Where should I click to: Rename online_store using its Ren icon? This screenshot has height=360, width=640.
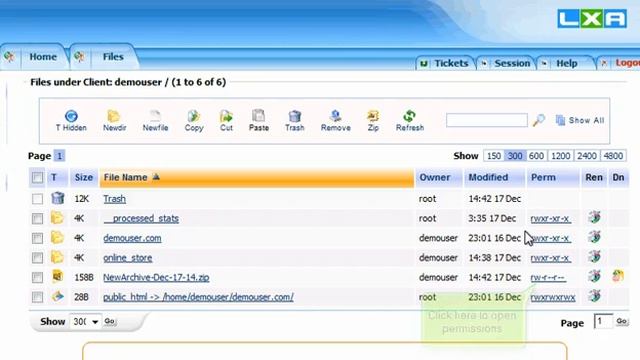tap(594, 257)
